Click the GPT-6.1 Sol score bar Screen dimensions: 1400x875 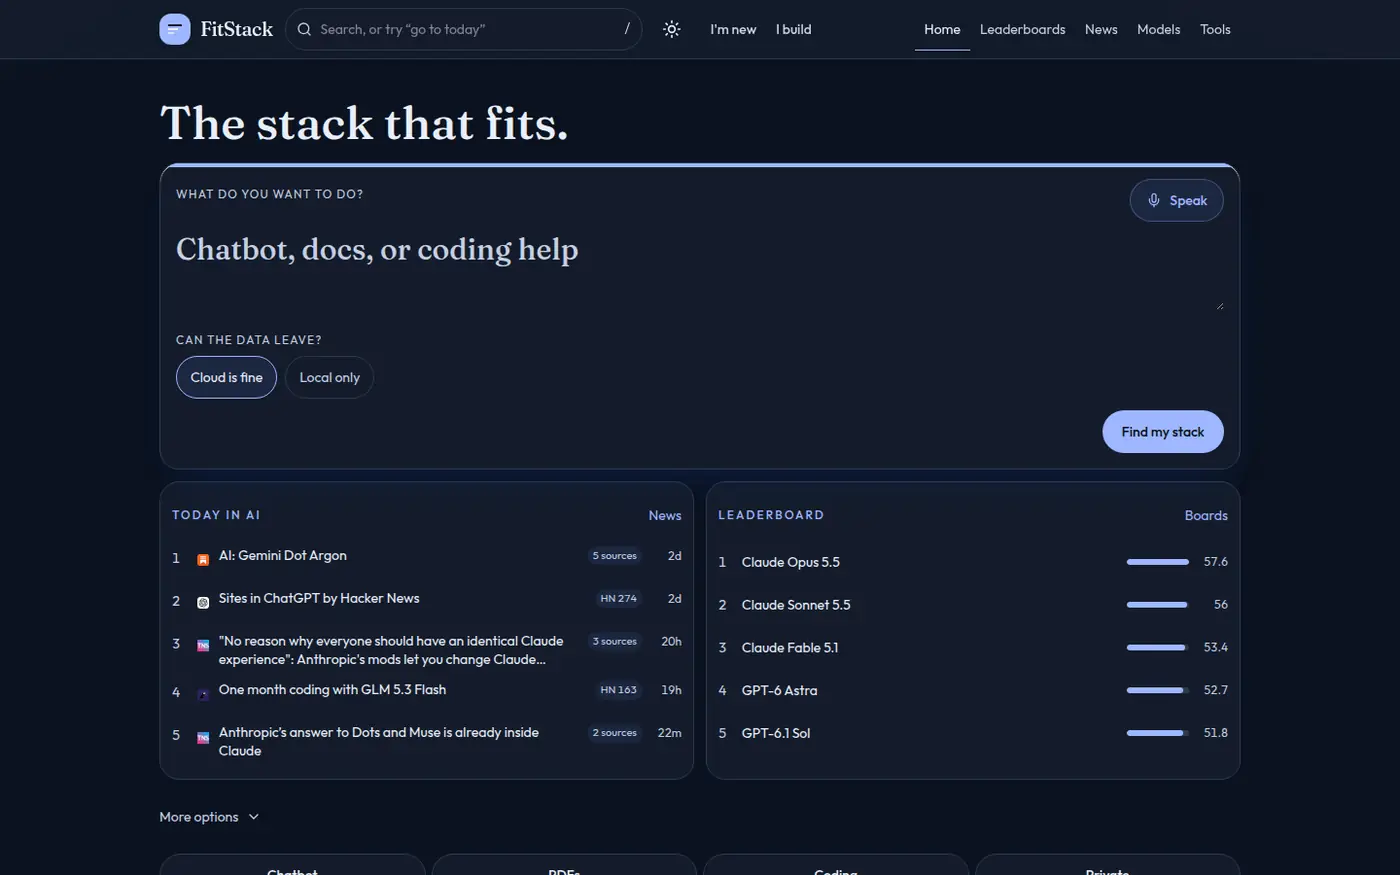(x=1158, y=733)
